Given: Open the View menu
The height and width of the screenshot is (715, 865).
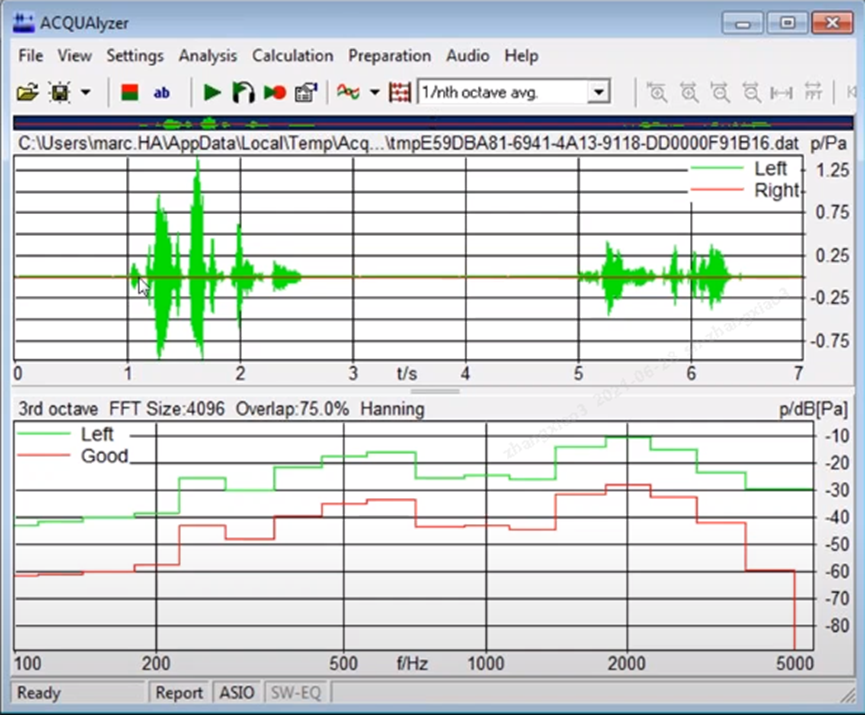Looking at the screenshot, I should click(x=74, y=56).
